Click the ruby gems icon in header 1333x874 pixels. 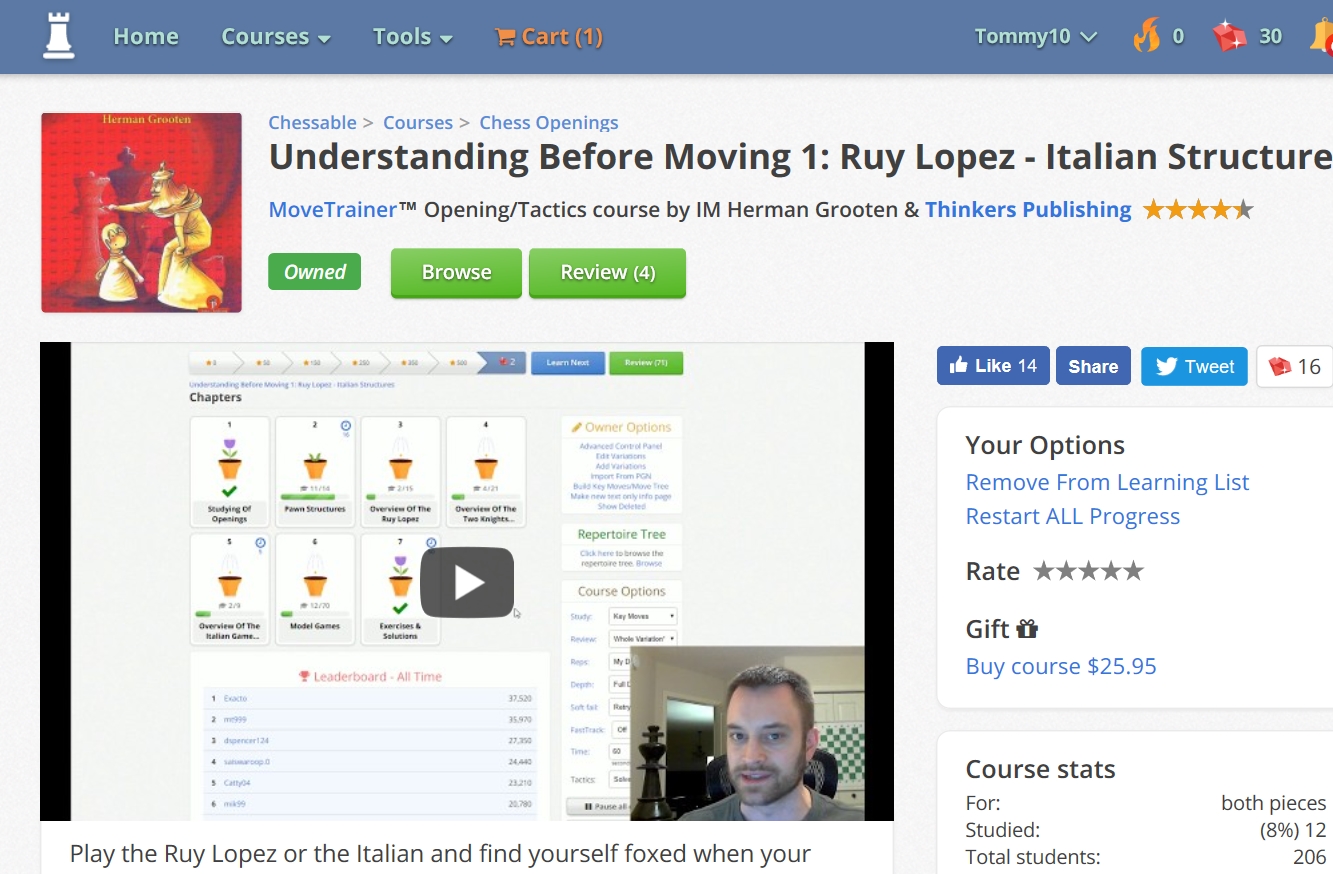1230,37
